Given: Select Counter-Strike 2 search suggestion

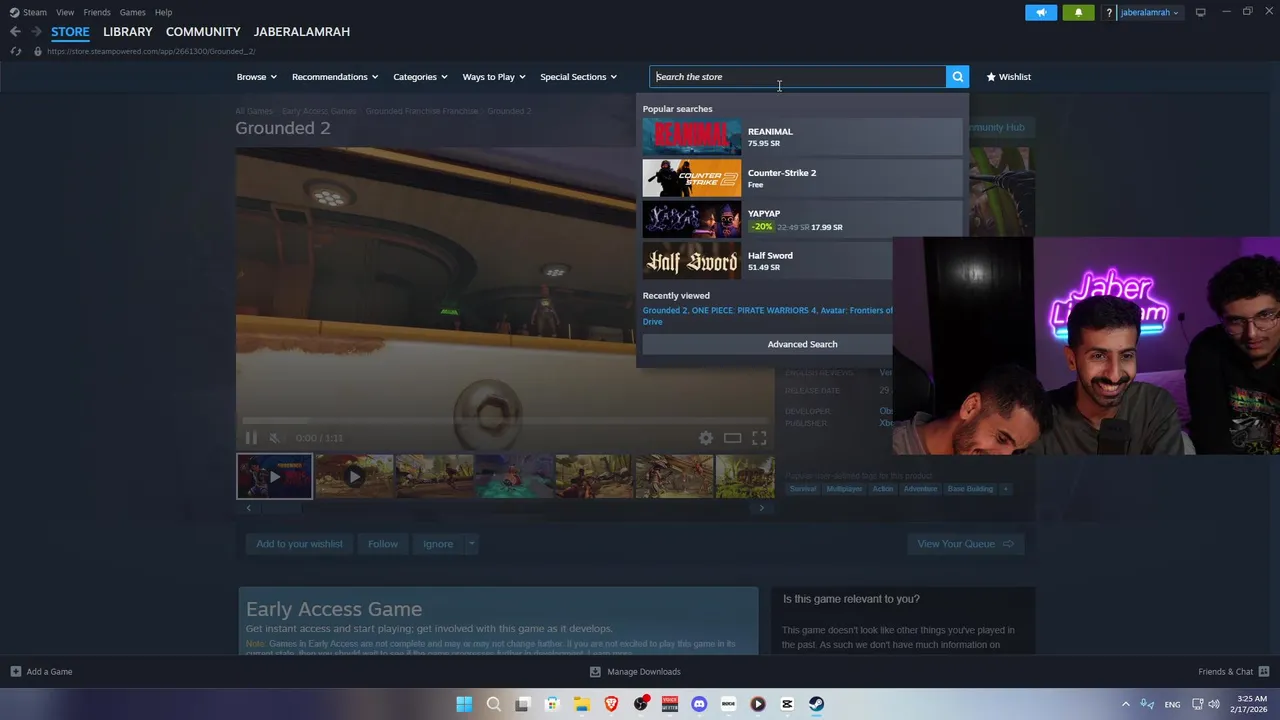Looking at the screenshot, I should pos(802,178).
